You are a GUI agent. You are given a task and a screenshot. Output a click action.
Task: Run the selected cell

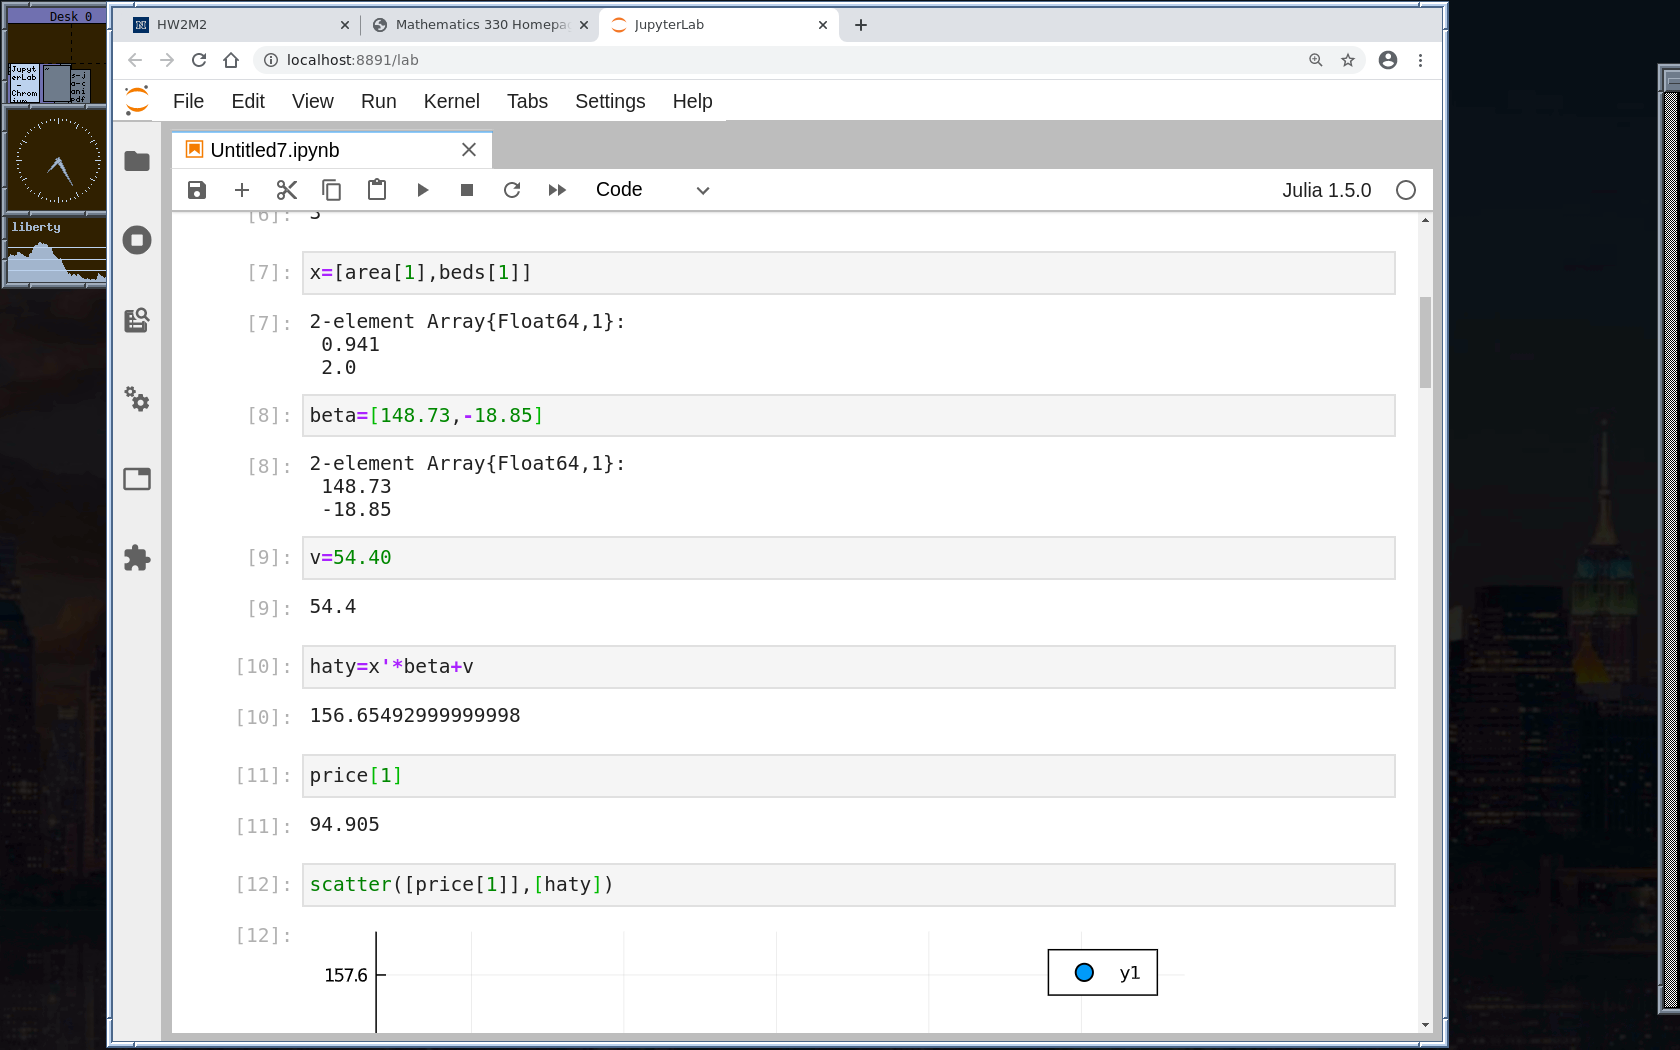[422, 190]
